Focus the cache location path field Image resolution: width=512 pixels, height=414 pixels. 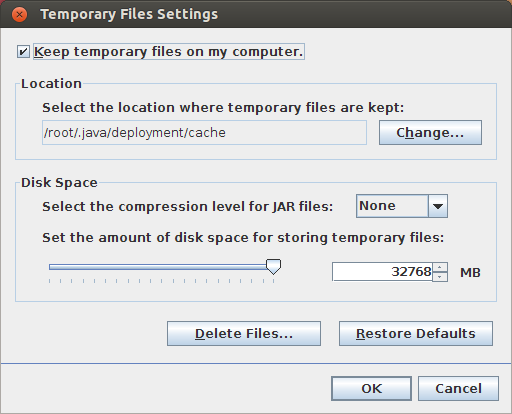click(204, 133)
